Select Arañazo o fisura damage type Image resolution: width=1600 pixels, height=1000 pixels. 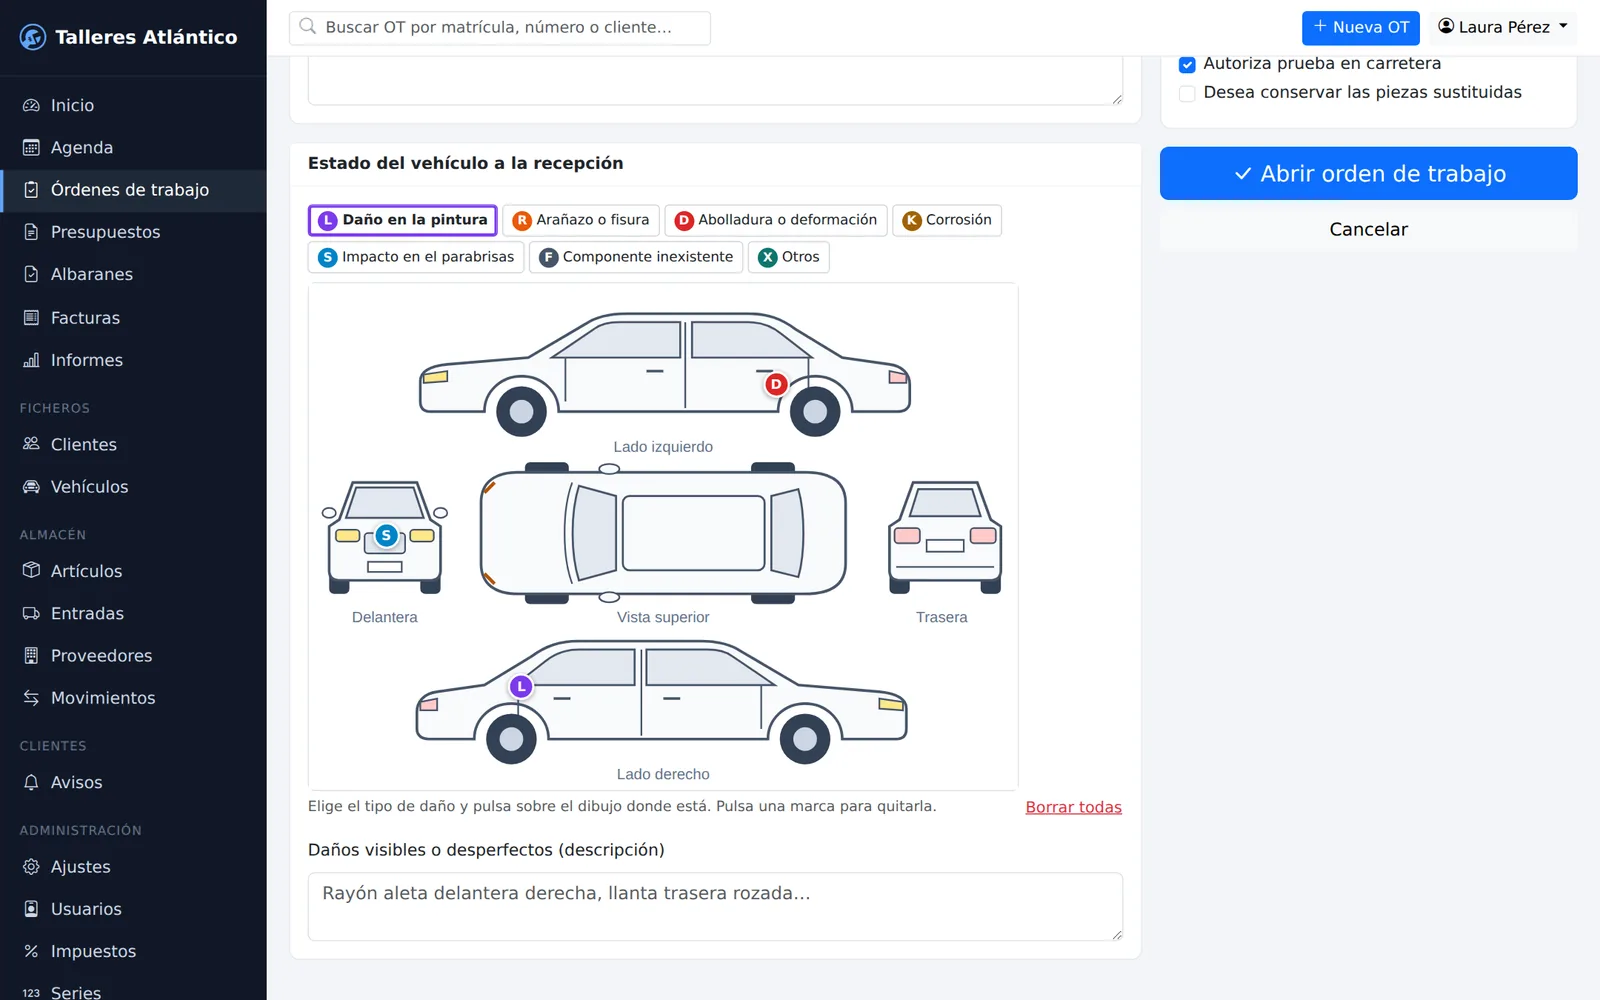coord(581,220)
